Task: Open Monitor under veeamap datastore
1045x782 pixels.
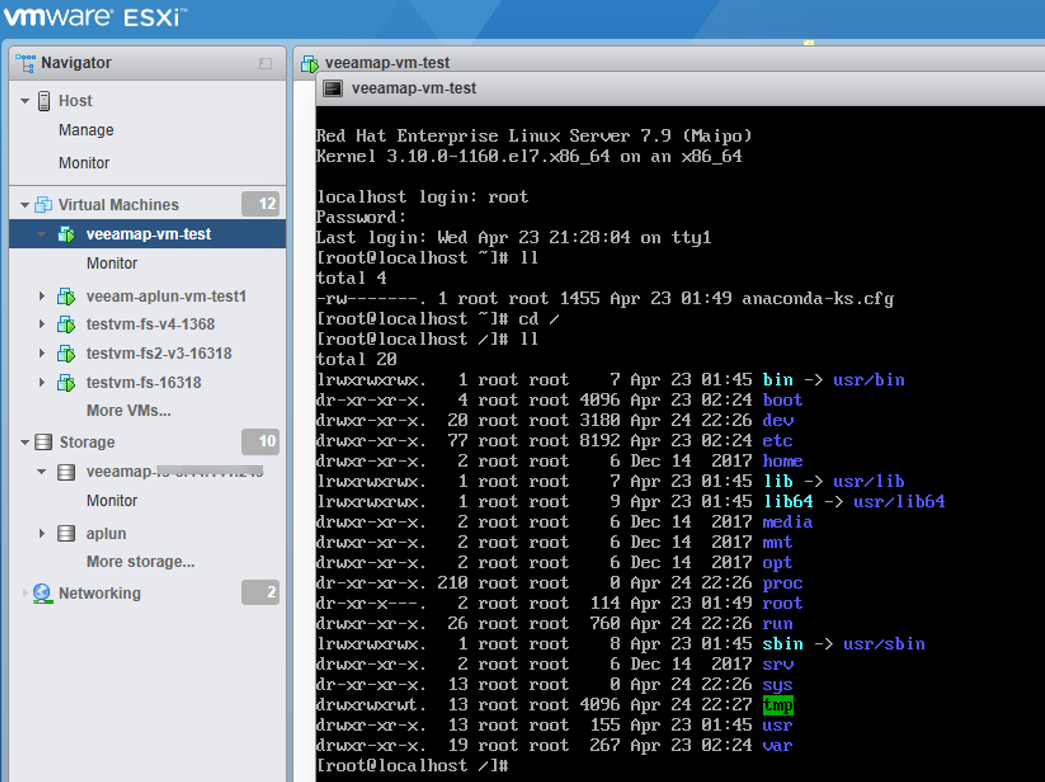Action: (x=112, y=501)
